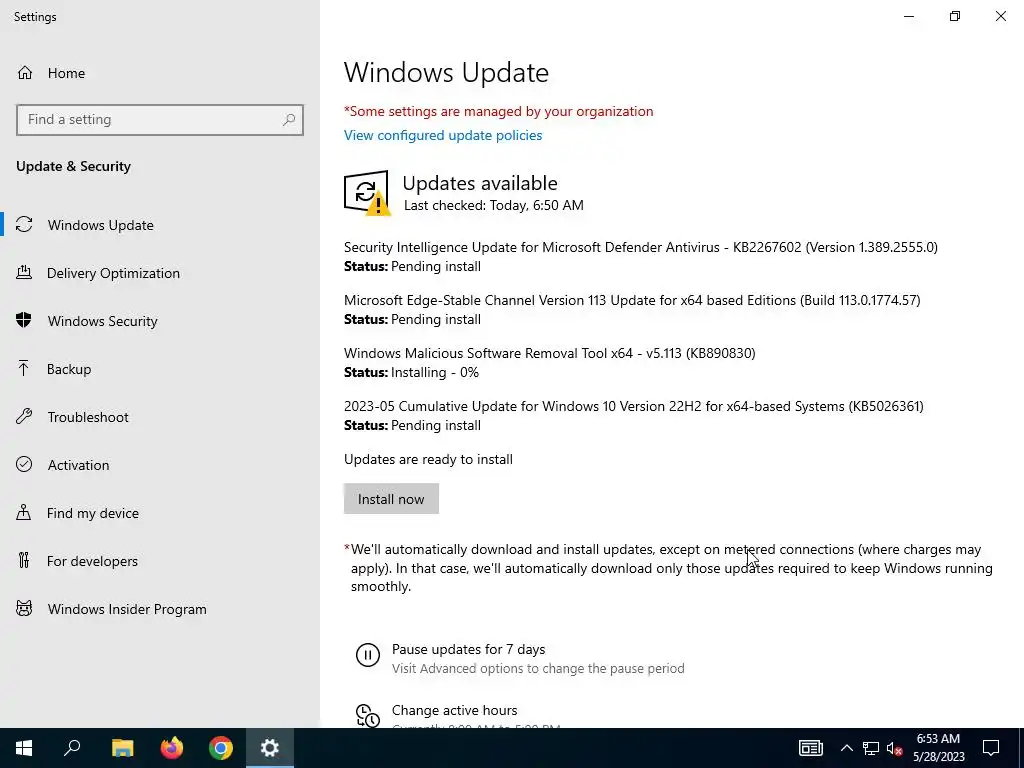This screenshot has width=1024, height=768.
Task: Click the Home icon in sidebar
Action: (x=25, y=72)
